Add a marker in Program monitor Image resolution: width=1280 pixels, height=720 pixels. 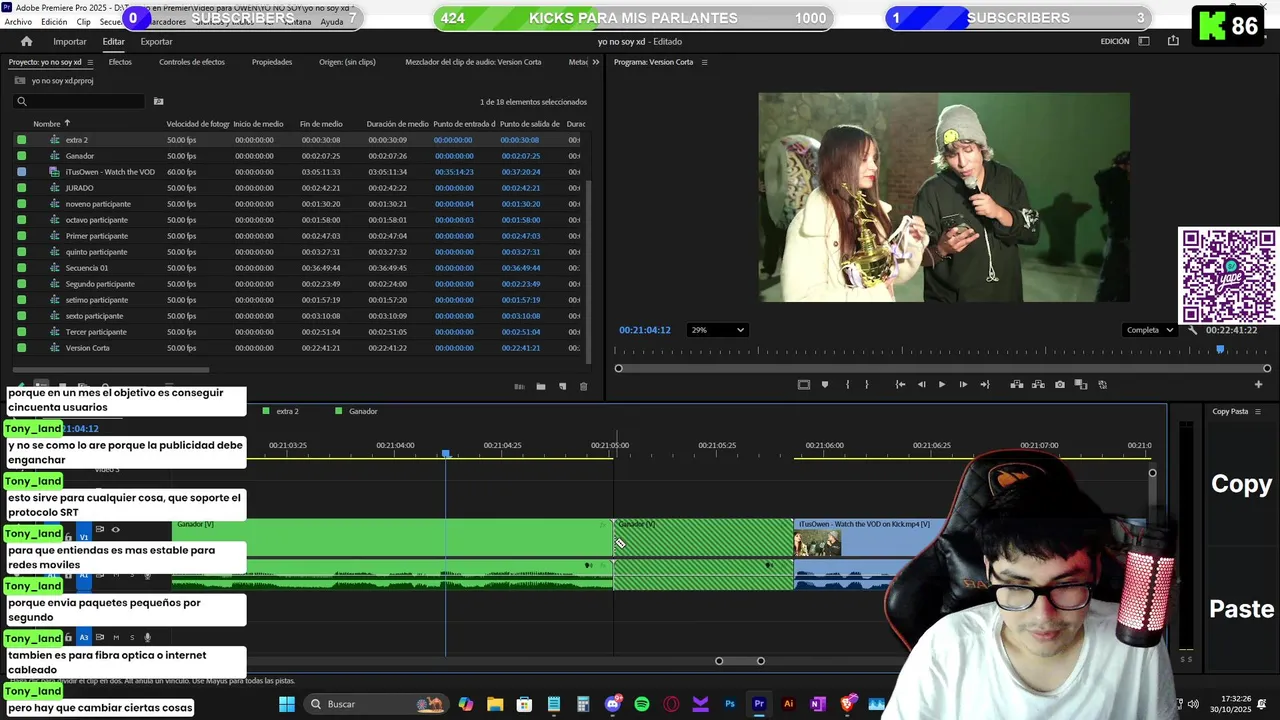coord(825,384)
